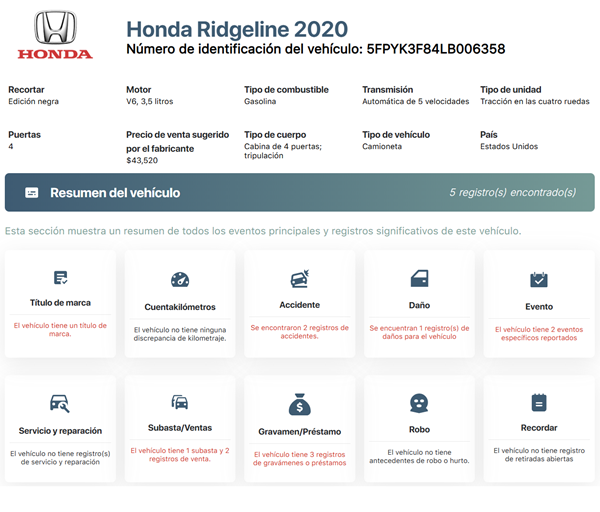Image resolution: width=600 pixels, height=512 pixels.
Task: Click the Accidente crashed car icon
Action: pyautogui.click(x=299, y=279)
